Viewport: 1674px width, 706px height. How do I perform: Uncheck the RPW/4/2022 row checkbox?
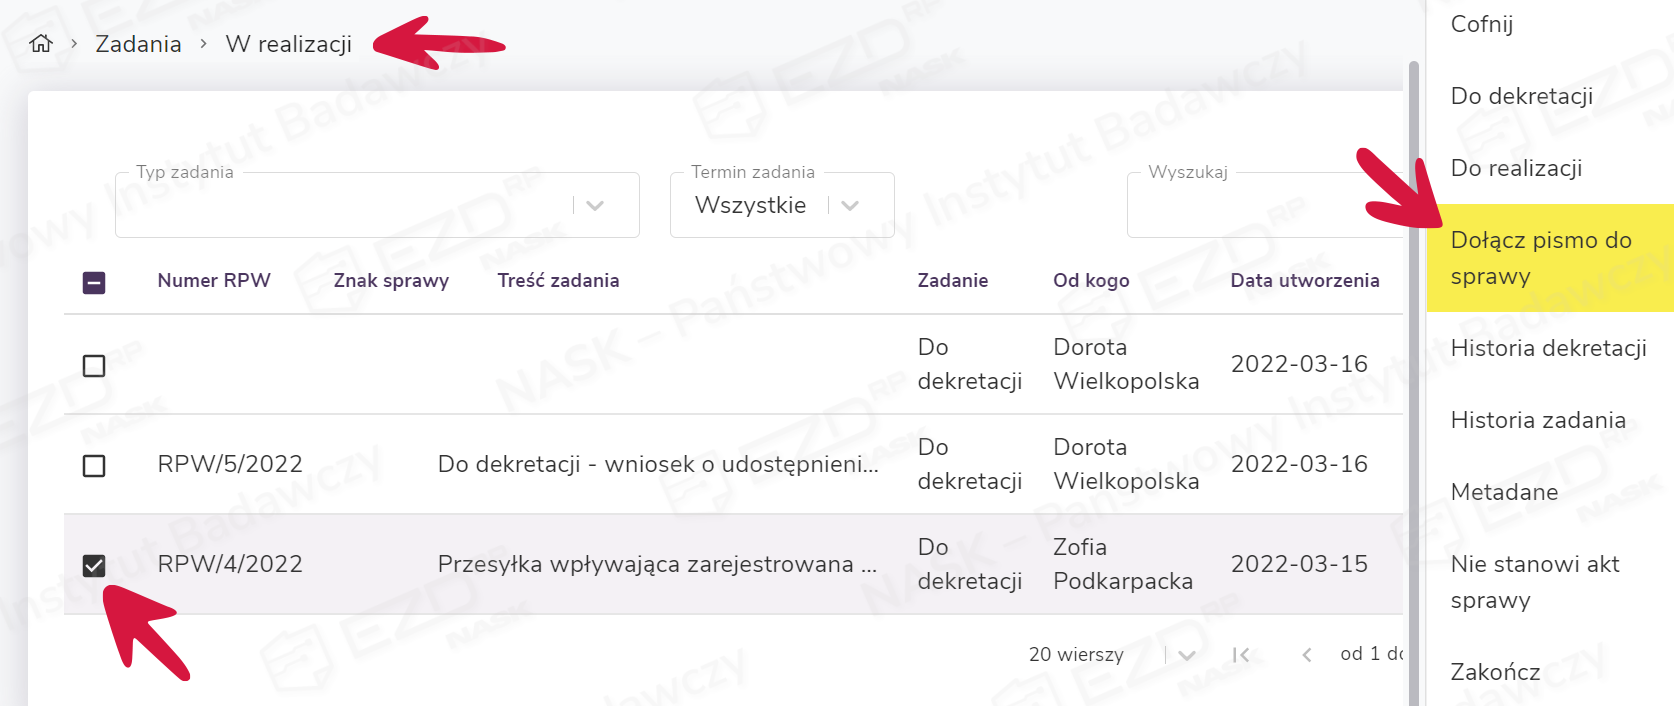pos(94,566)
